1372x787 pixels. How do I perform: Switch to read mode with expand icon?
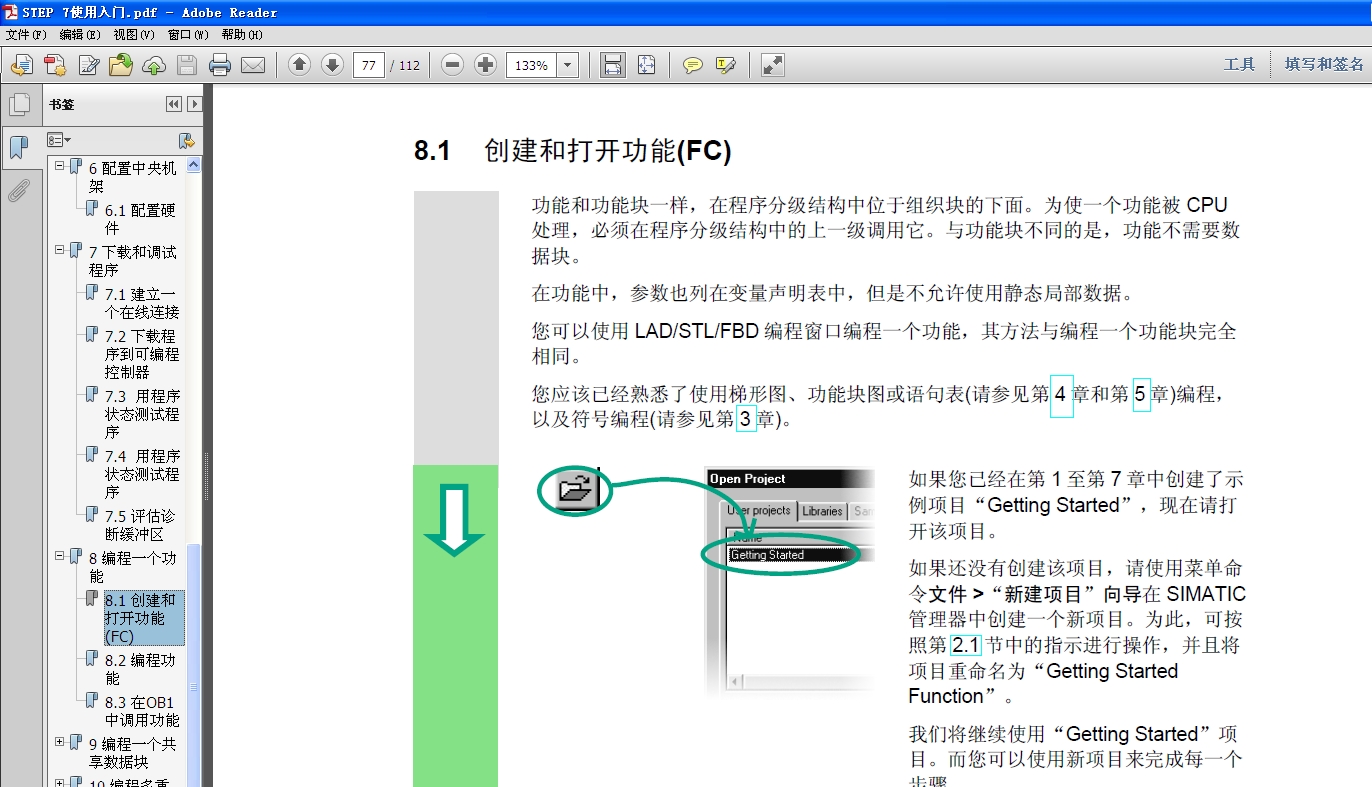pos(772,65)
